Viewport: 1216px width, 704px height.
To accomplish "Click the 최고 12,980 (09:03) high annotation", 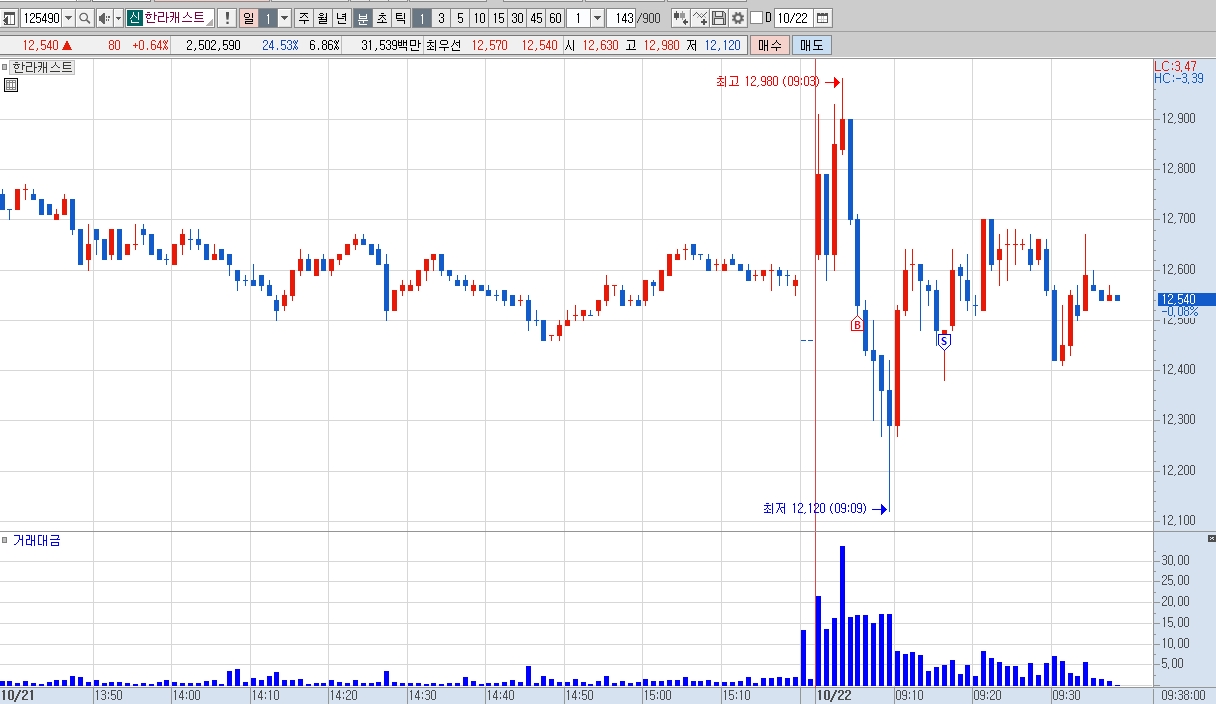I will tap(767, 82).
